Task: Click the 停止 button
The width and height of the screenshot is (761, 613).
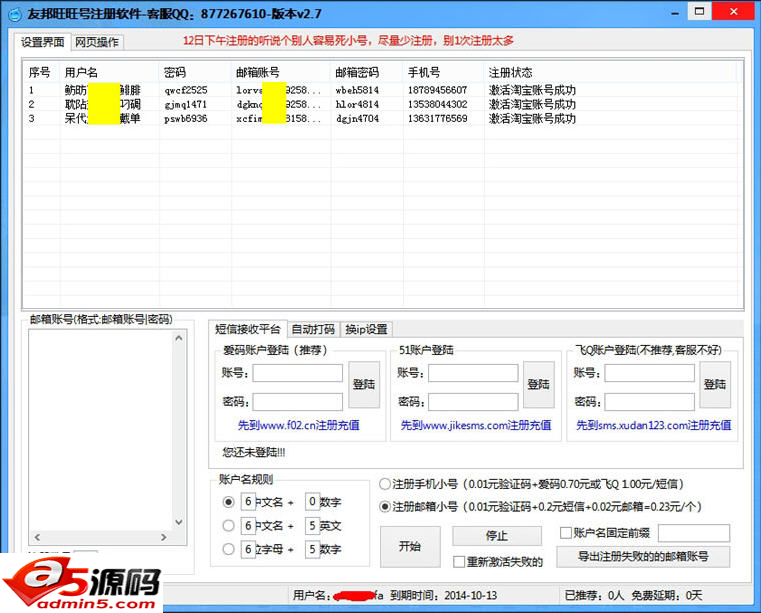Action: 497,536
